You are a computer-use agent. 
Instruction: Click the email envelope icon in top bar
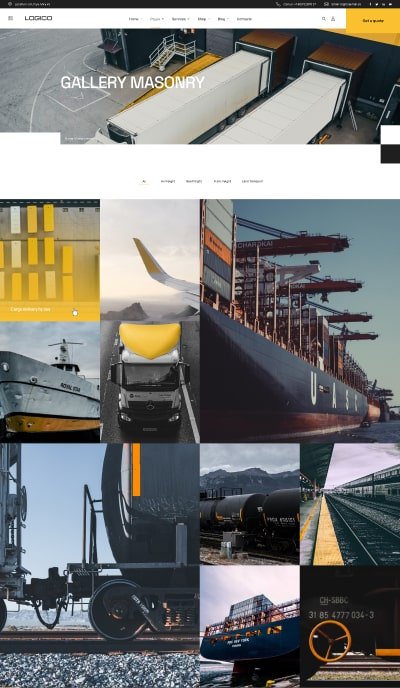click(x=326, y=4)
